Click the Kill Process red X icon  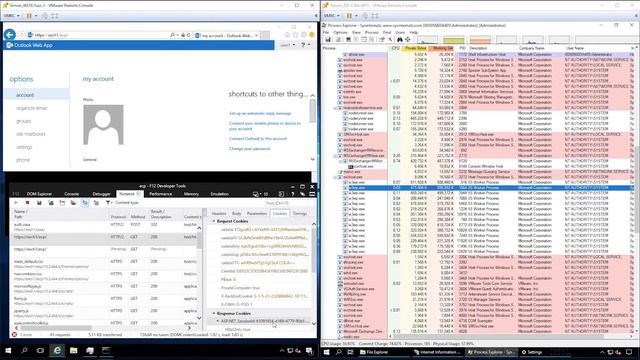[x=390, y=39]
